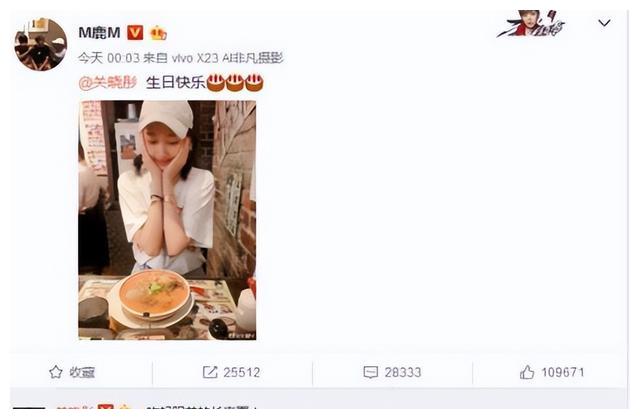Click the star favorite icon
Image resolution: width=640 pixels, height=419 pixels.
[56, 372]
